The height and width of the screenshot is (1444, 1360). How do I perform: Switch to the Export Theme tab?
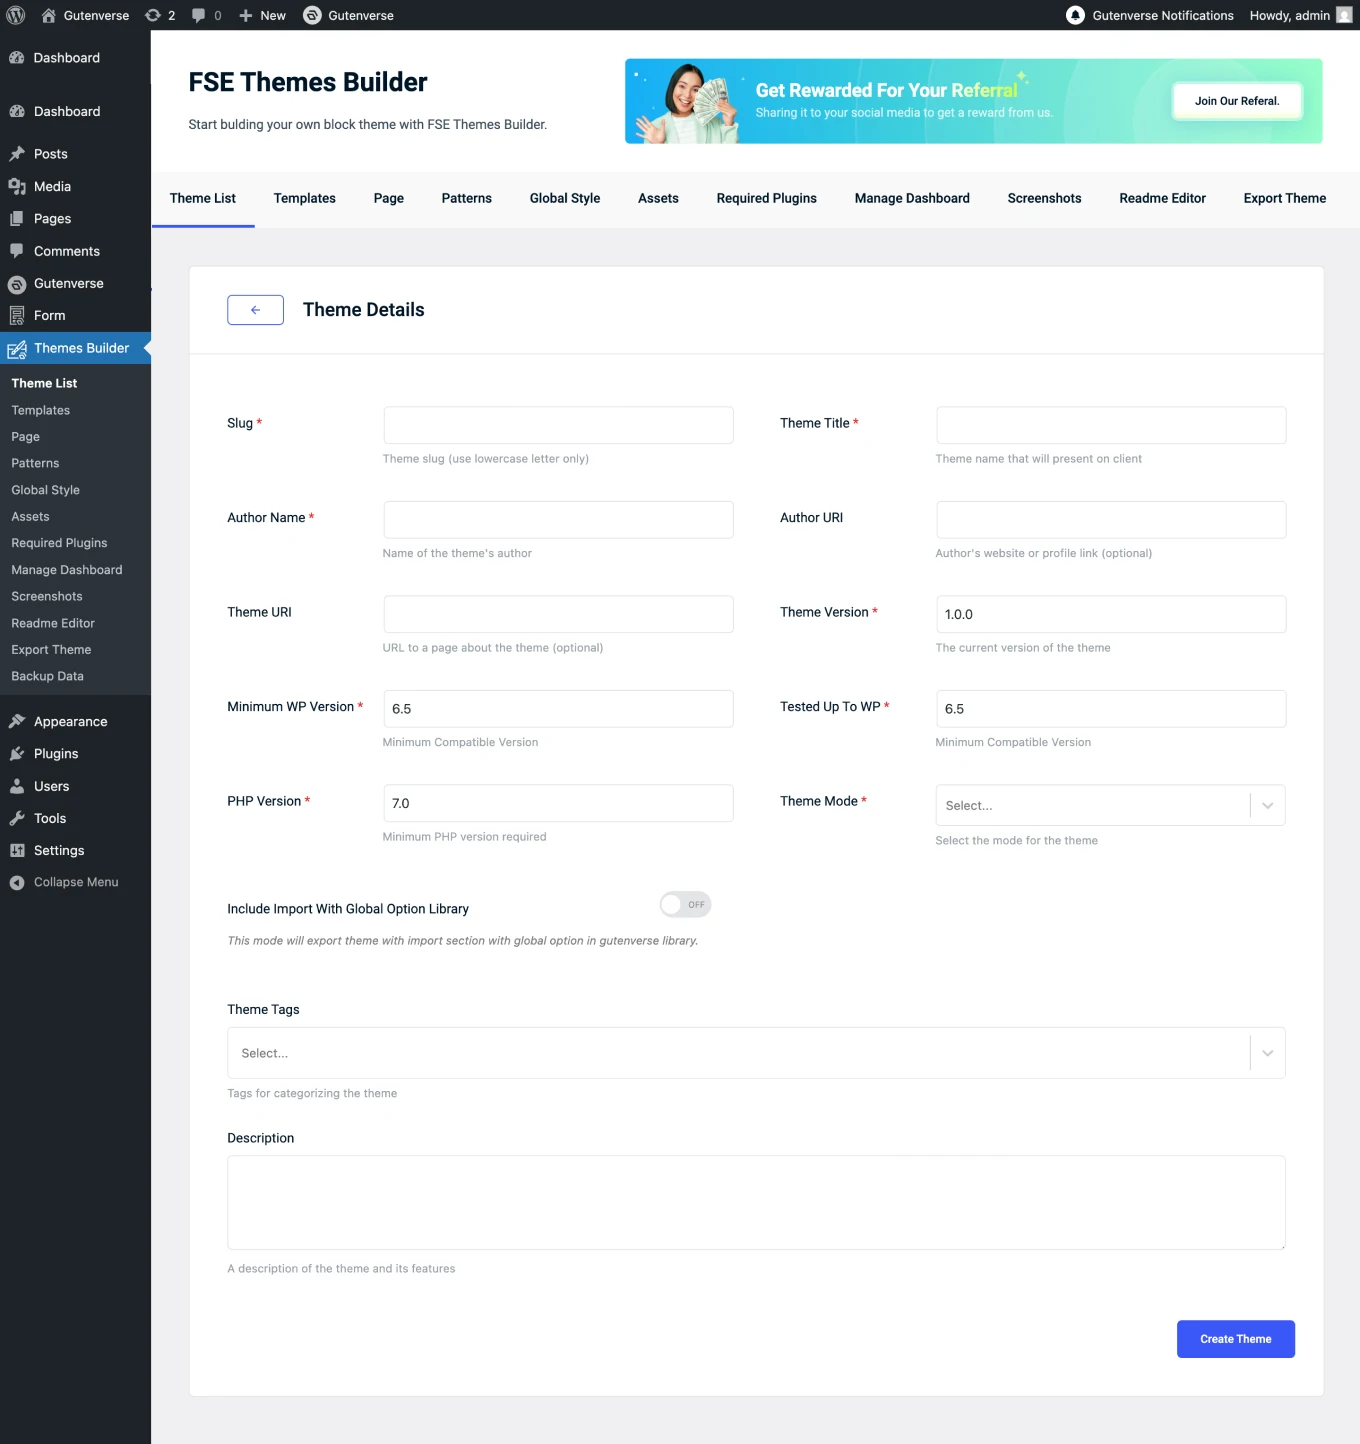[x=1284, y=199]
